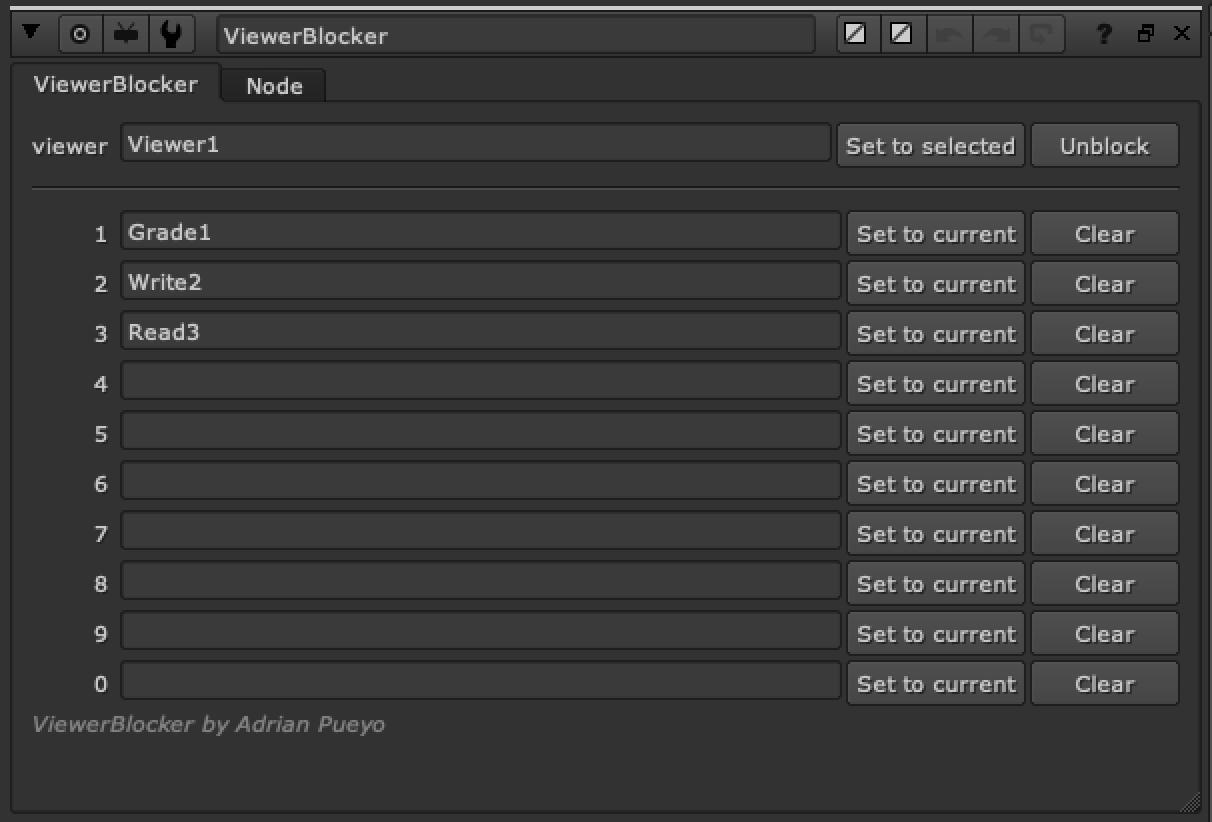Open the second checkered color chip icon

903,33
